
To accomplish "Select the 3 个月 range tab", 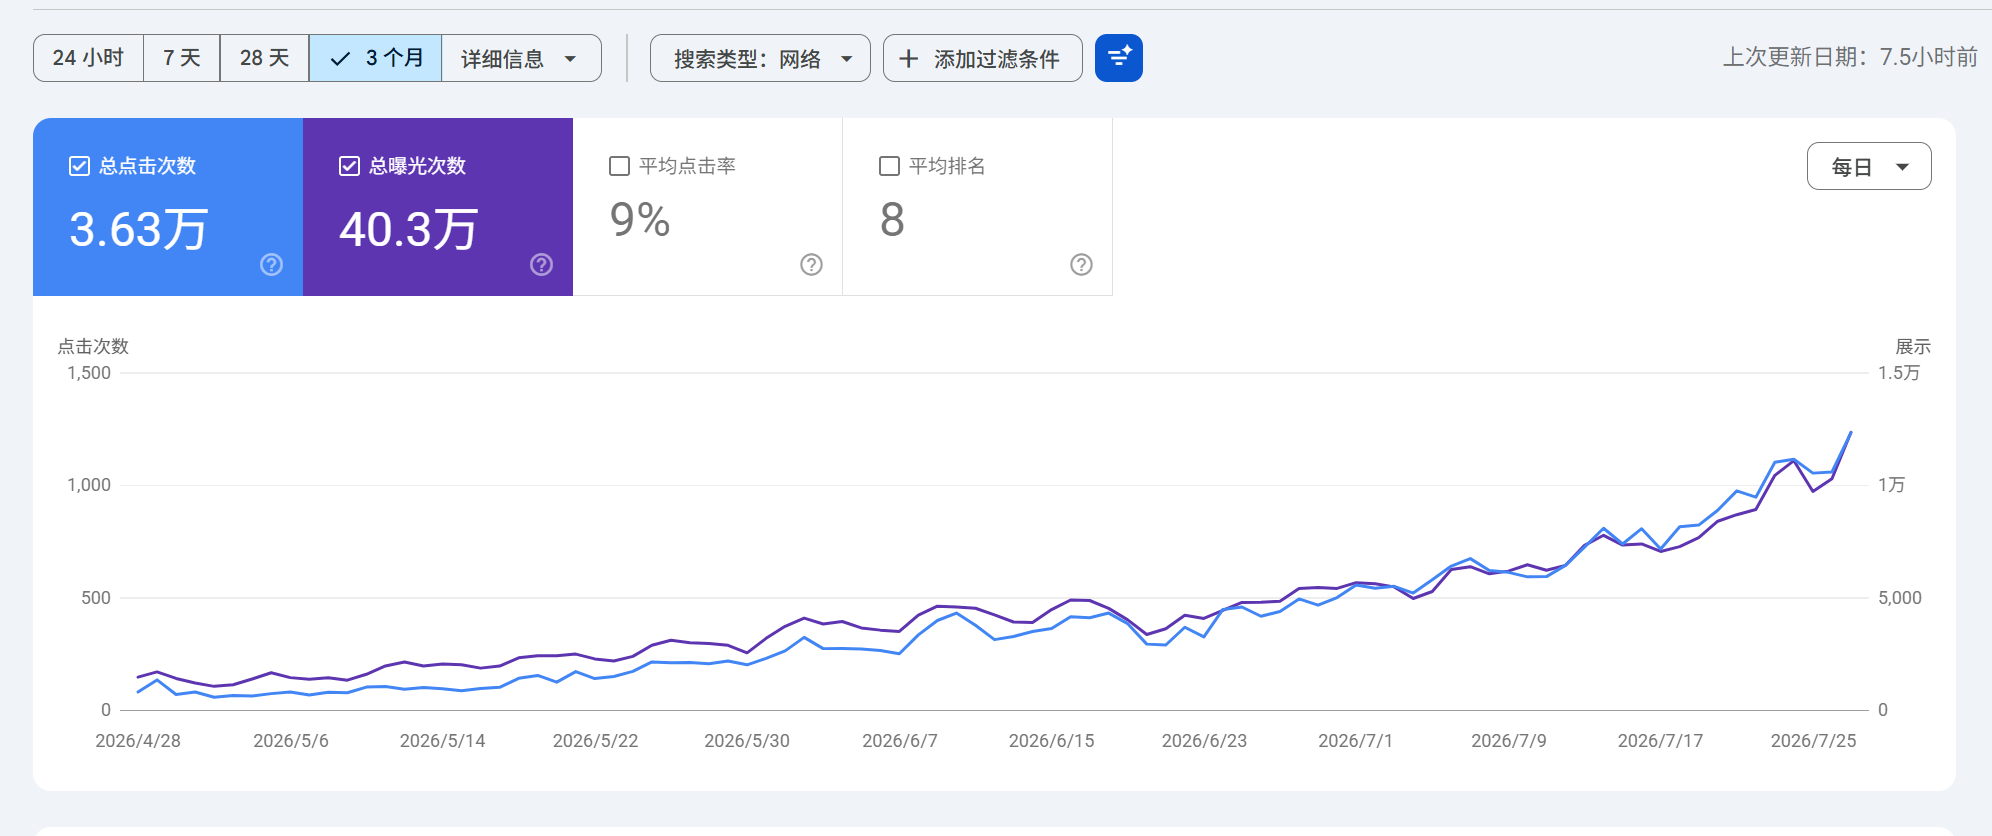I will coord(375,58).
